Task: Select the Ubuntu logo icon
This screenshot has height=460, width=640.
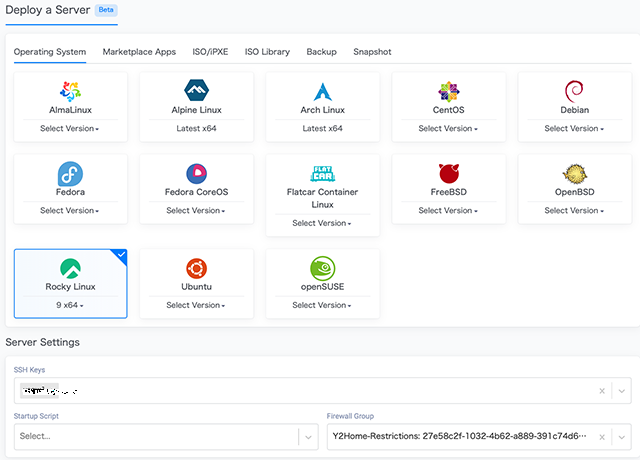Action: [x=196, y=268]
